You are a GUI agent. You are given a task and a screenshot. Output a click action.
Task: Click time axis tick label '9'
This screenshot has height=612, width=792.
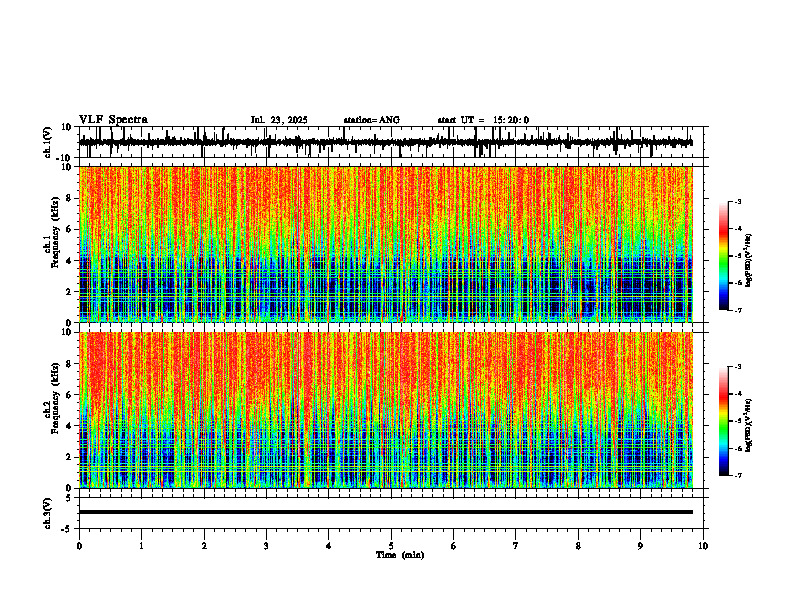tap(640, 546)
